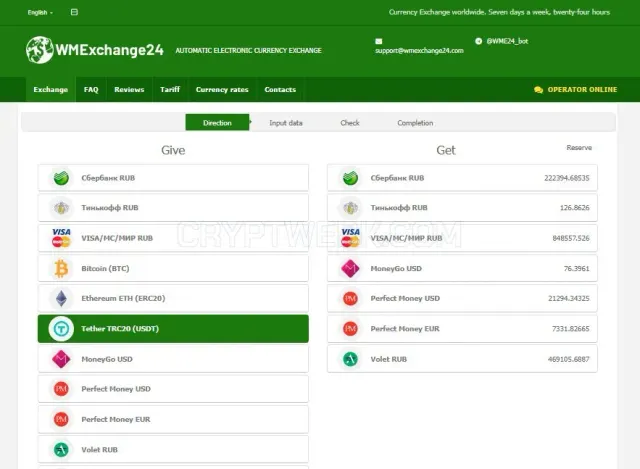Select the Direction step tab
This screenshot has width=640, height=469.
coord(217,122)
